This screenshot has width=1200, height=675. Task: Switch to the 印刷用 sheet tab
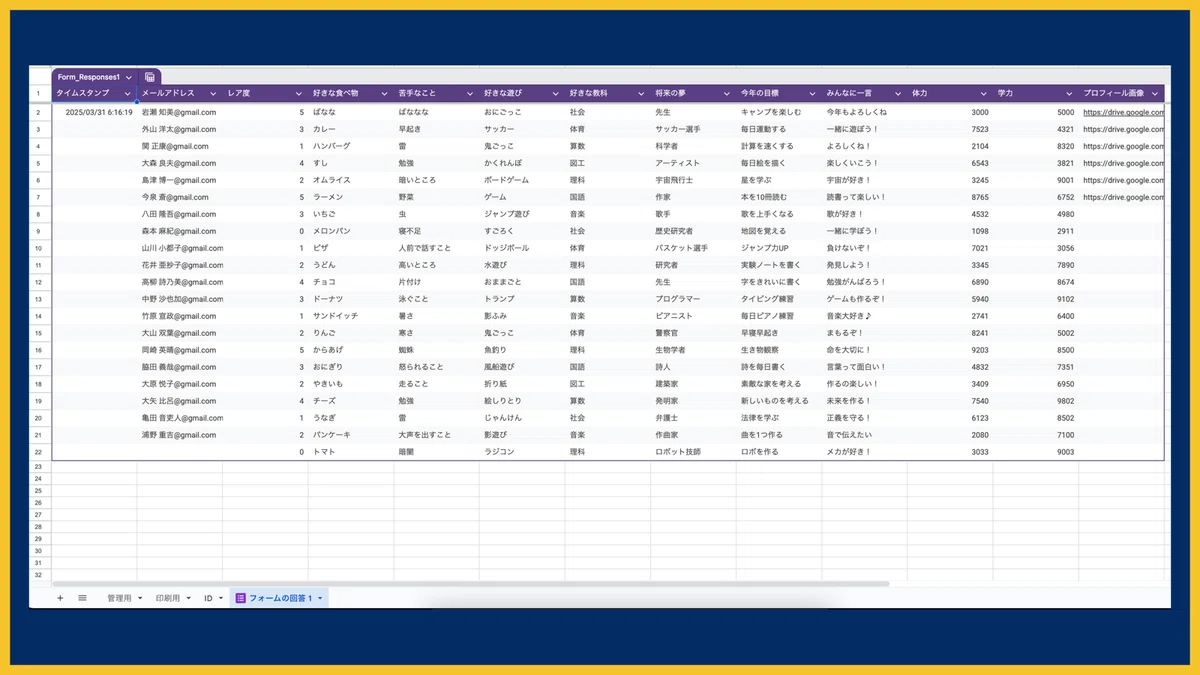click(x=168, y=598)
